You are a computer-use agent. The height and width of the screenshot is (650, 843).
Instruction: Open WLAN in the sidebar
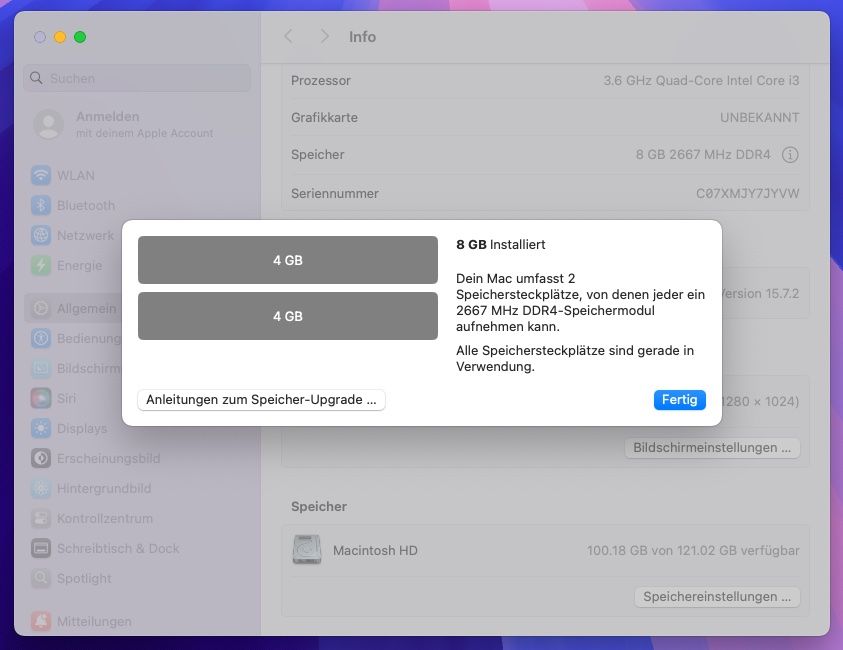click(76, 176)
